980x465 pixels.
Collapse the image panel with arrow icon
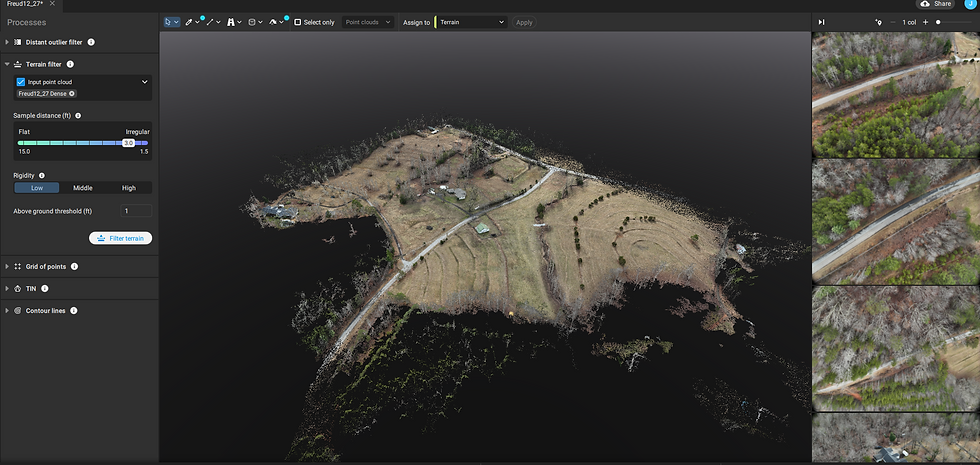(821, 22)
